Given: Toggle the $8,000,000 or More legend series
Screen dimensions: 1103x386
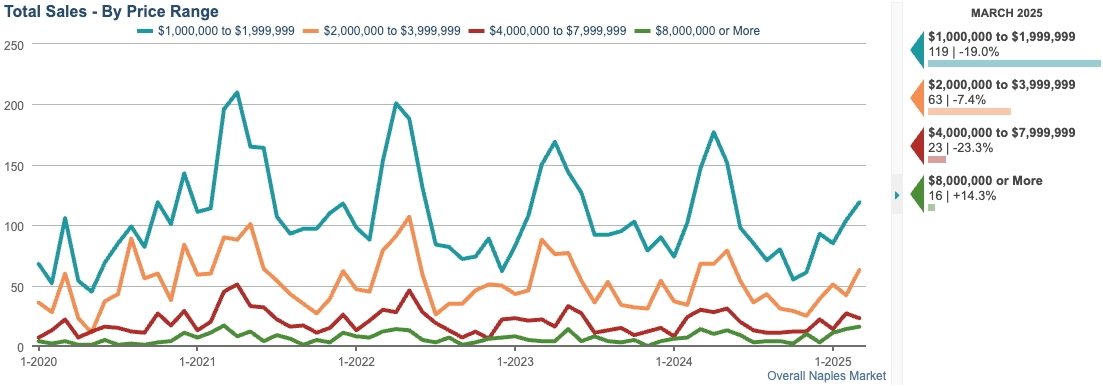Looking at the screenshot, I should (x=696, y=31).
